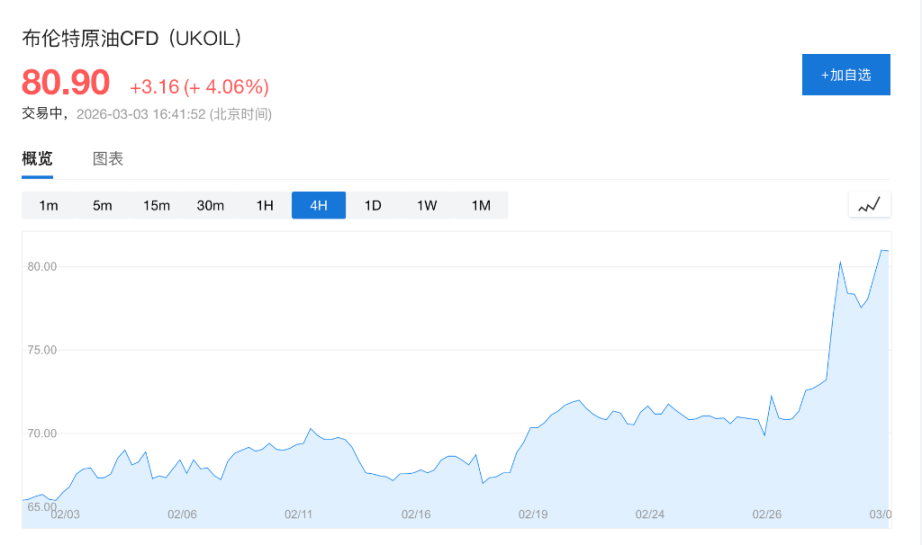Switch chart to 15m interval
This screenshot has height=545, width=922.
coord(157,206)
